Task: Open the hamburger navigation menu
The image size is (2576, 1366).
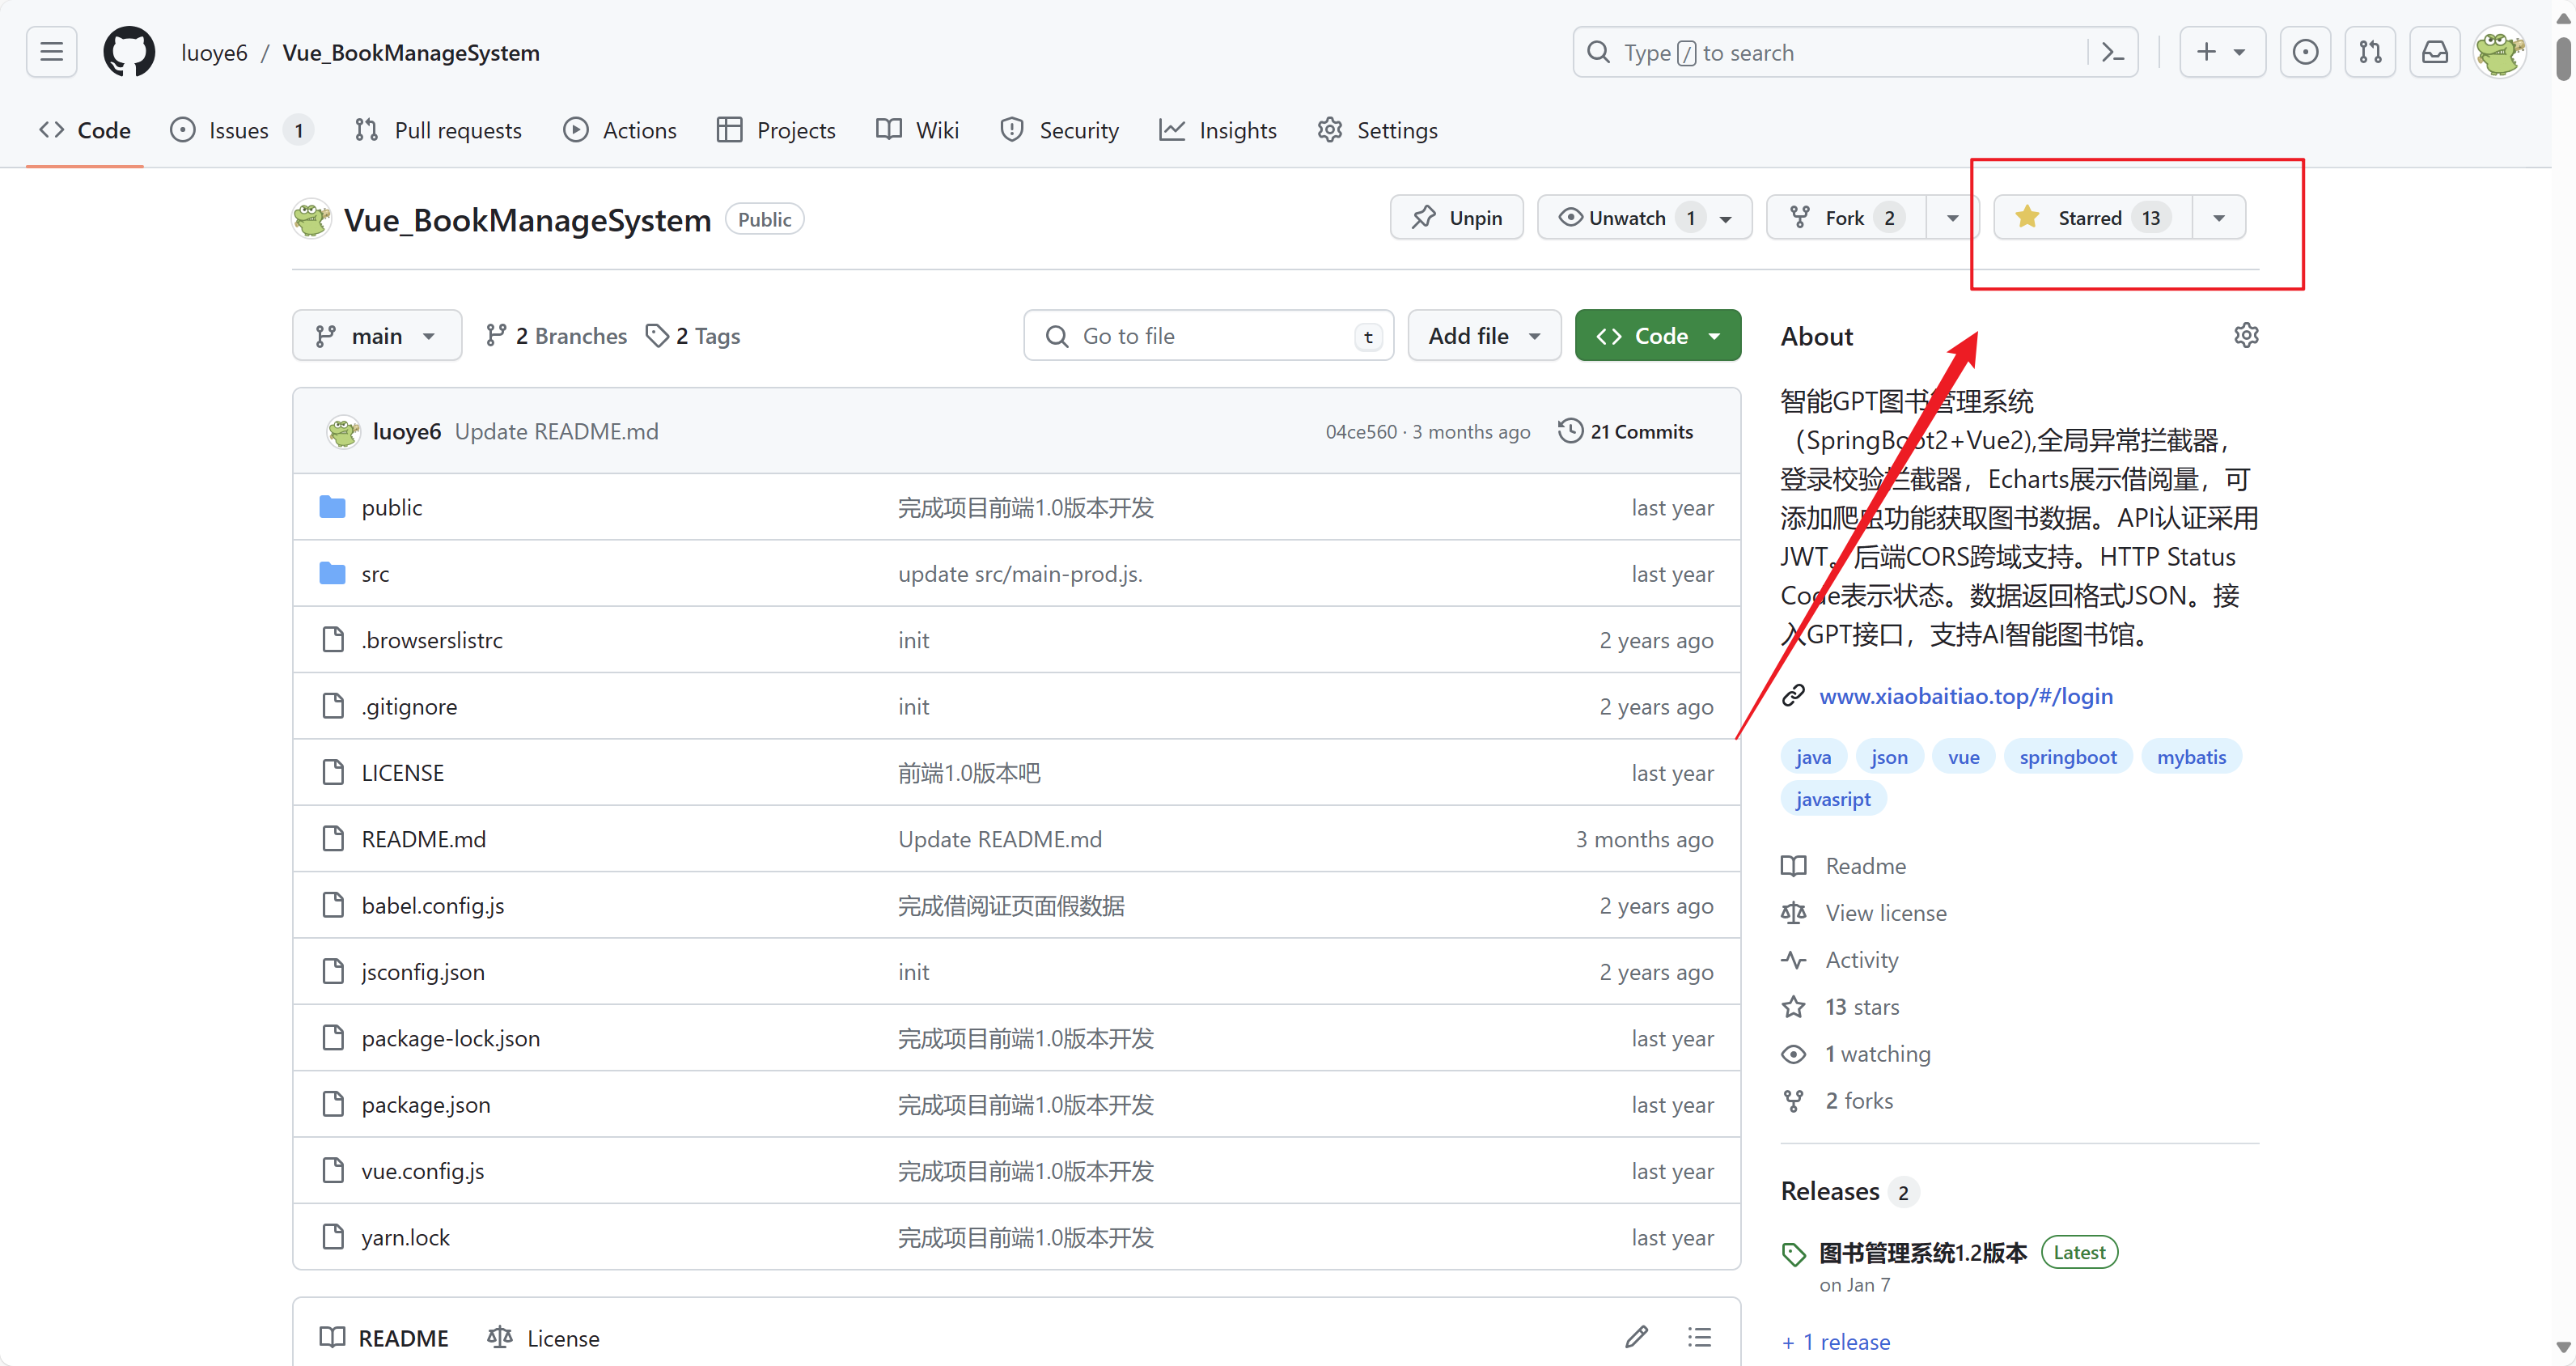Action: point(51,52)
